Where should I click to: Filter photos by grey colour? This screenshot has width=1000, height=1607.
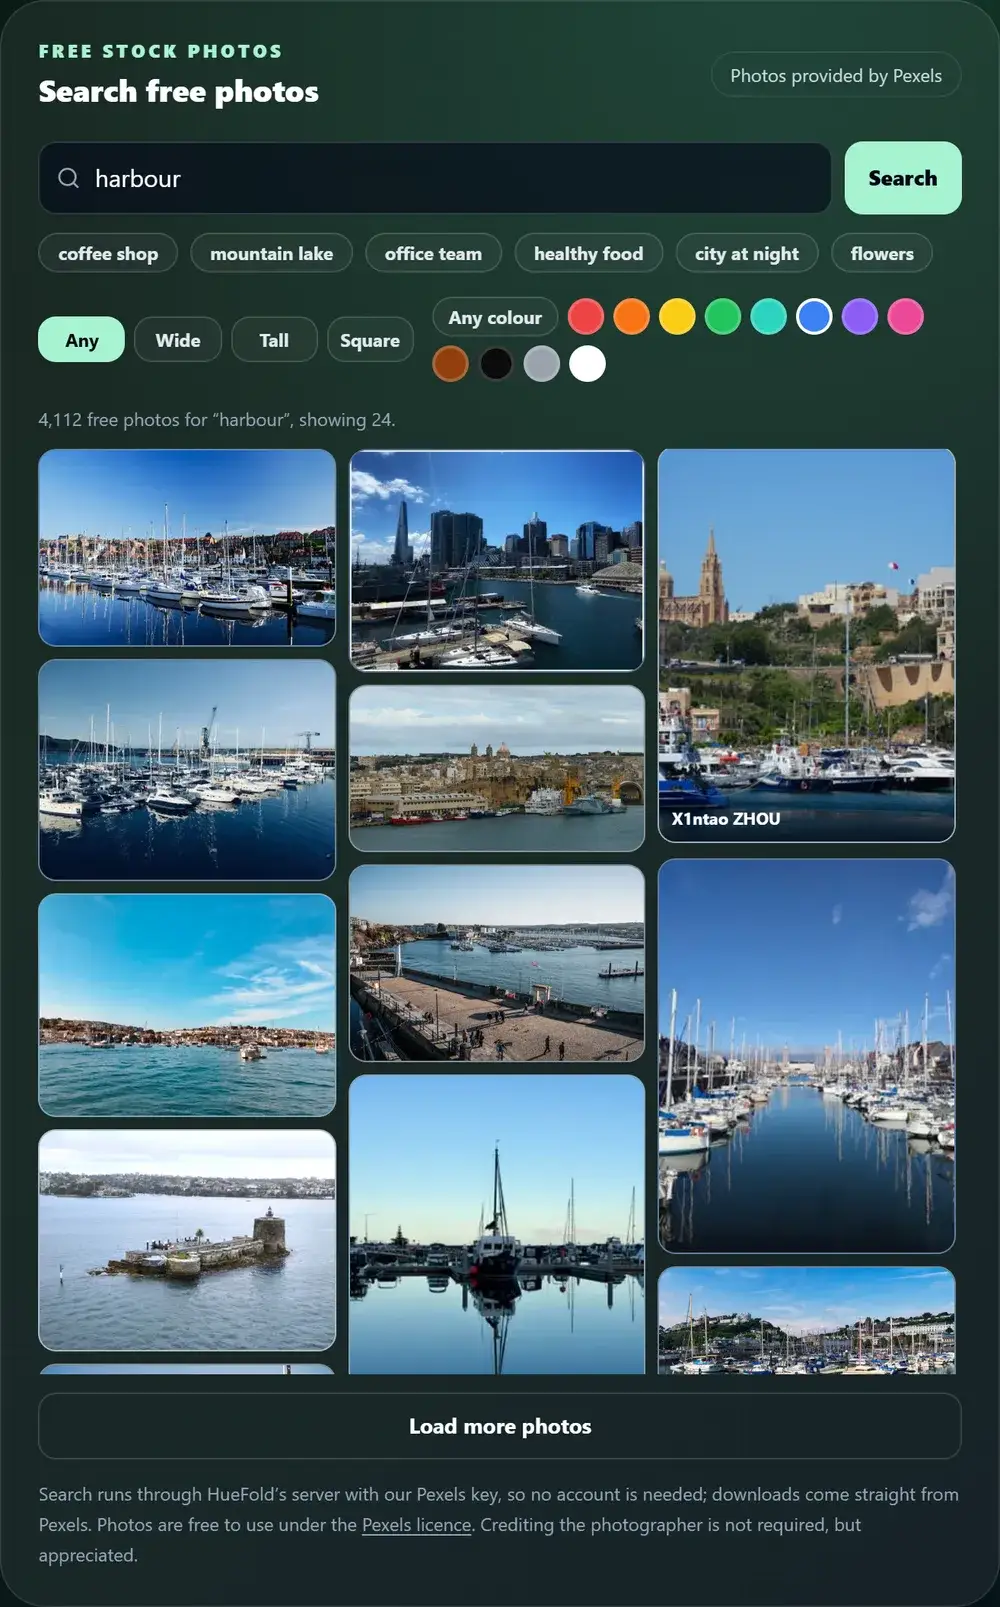click(542, 364)
